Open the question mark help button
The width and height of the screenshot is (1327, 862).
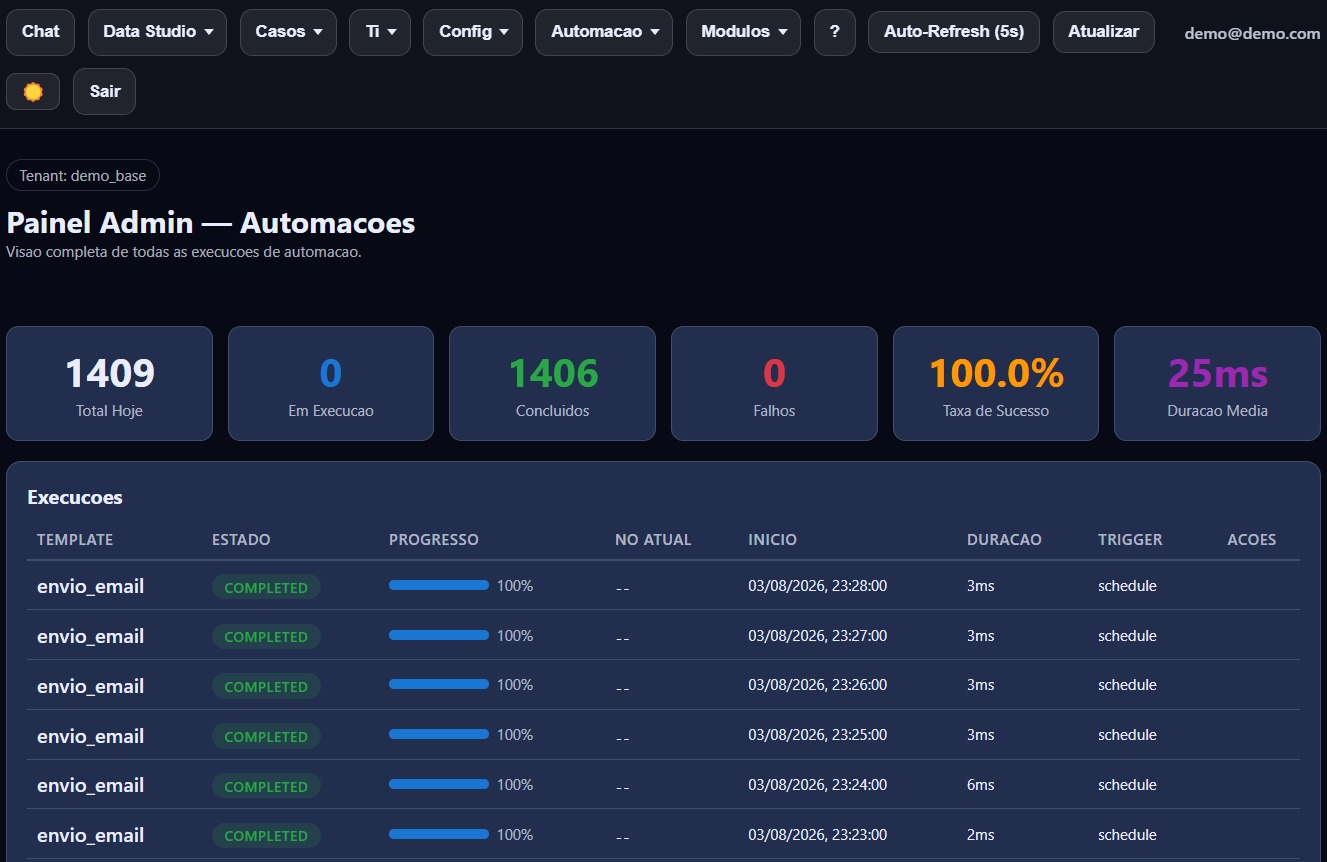coord(834,32)
